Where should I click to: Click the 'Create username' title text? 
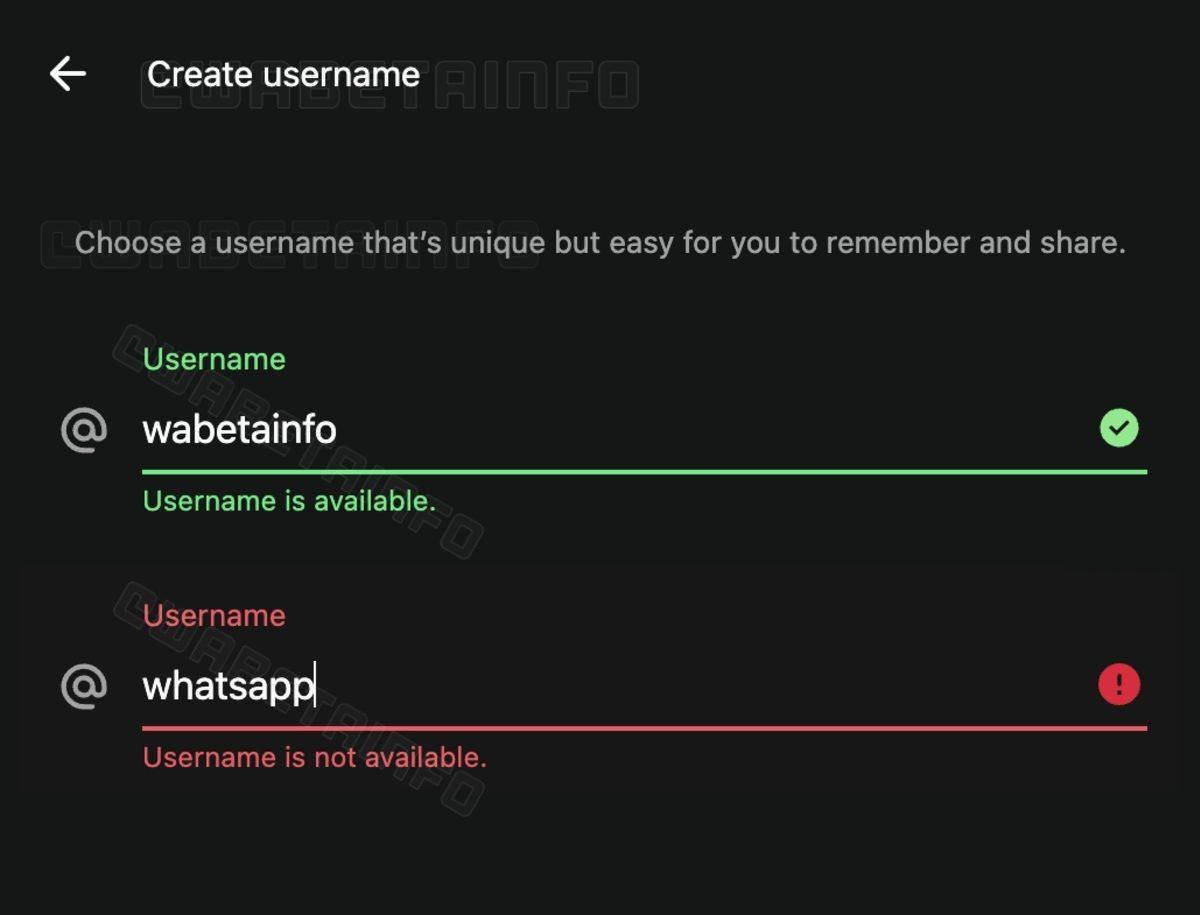[x=283, y=74]
